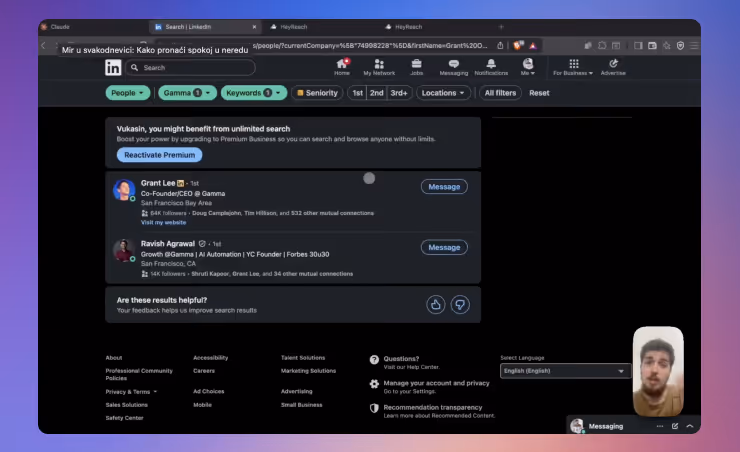Click the address bar URL
740x452 pixels.
click(x=370, y=46)
